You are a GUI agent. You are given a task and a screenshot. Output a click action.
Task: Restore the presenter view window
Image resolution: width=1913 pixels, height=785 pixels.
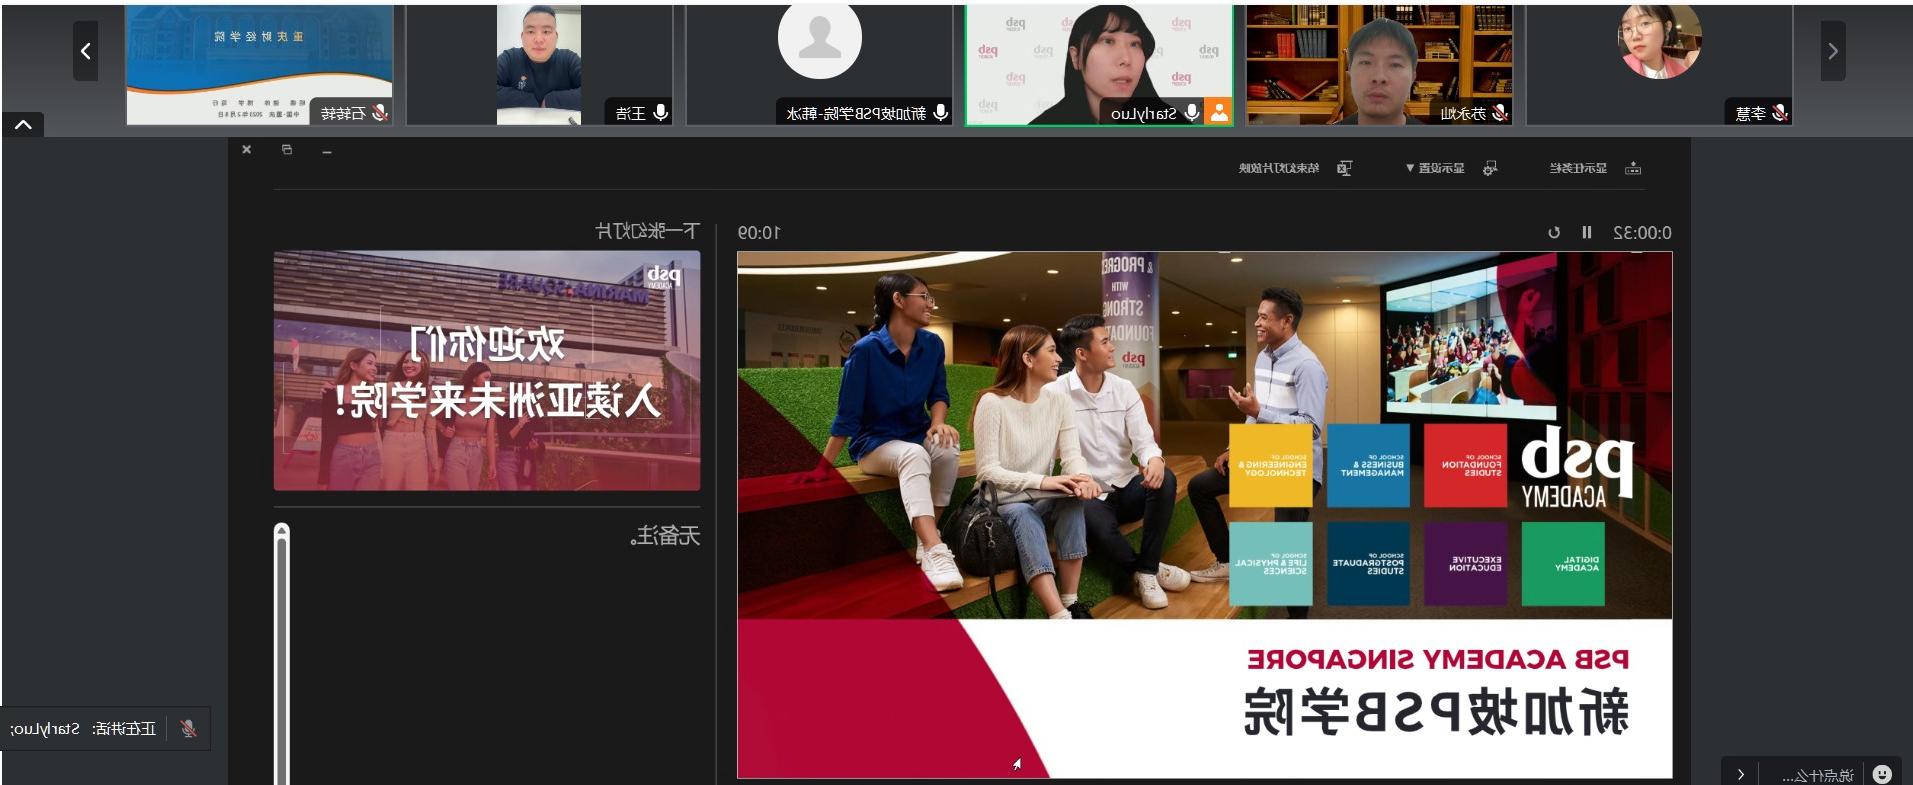pos(287,150)
